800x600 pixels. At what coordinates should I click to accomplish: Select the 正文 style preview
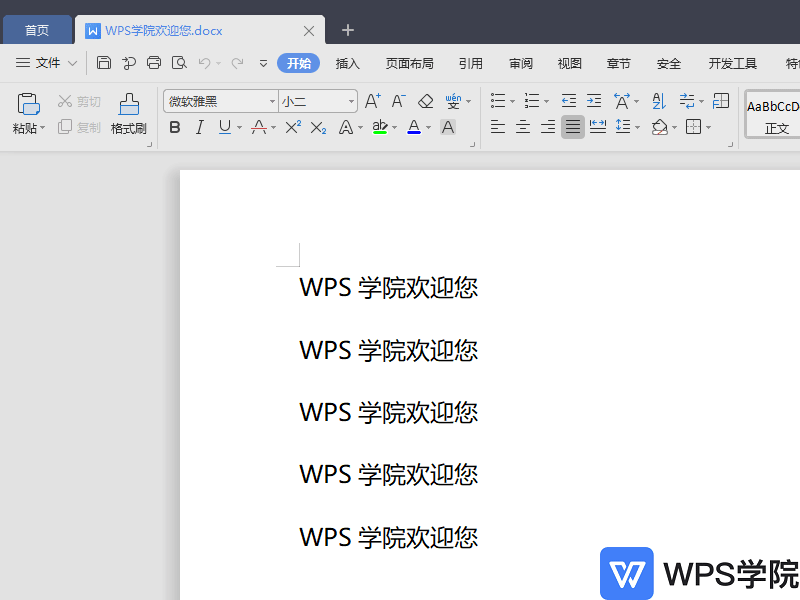click(772, 115)
